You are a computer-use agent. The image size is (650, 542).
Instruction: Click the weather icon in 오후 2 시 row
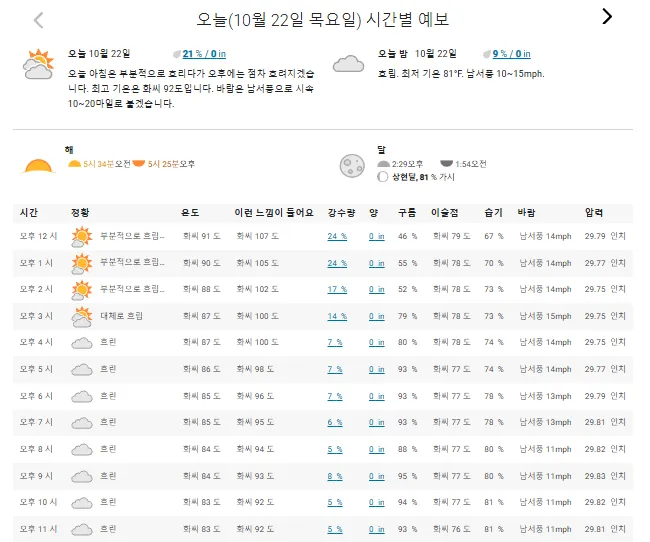tap(82, 290)
